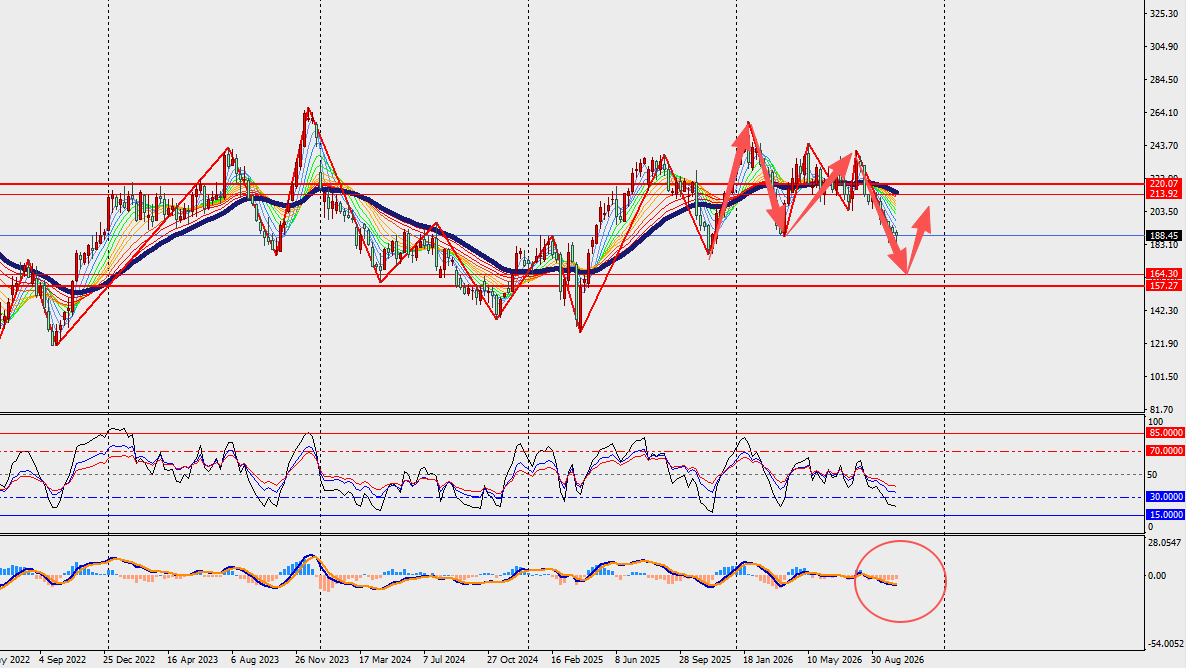Image resolution: width=1187 pixels, height=668 pixels.
Task: Select the 25 Dec 2022 date label
Action: tap(129, 660)
